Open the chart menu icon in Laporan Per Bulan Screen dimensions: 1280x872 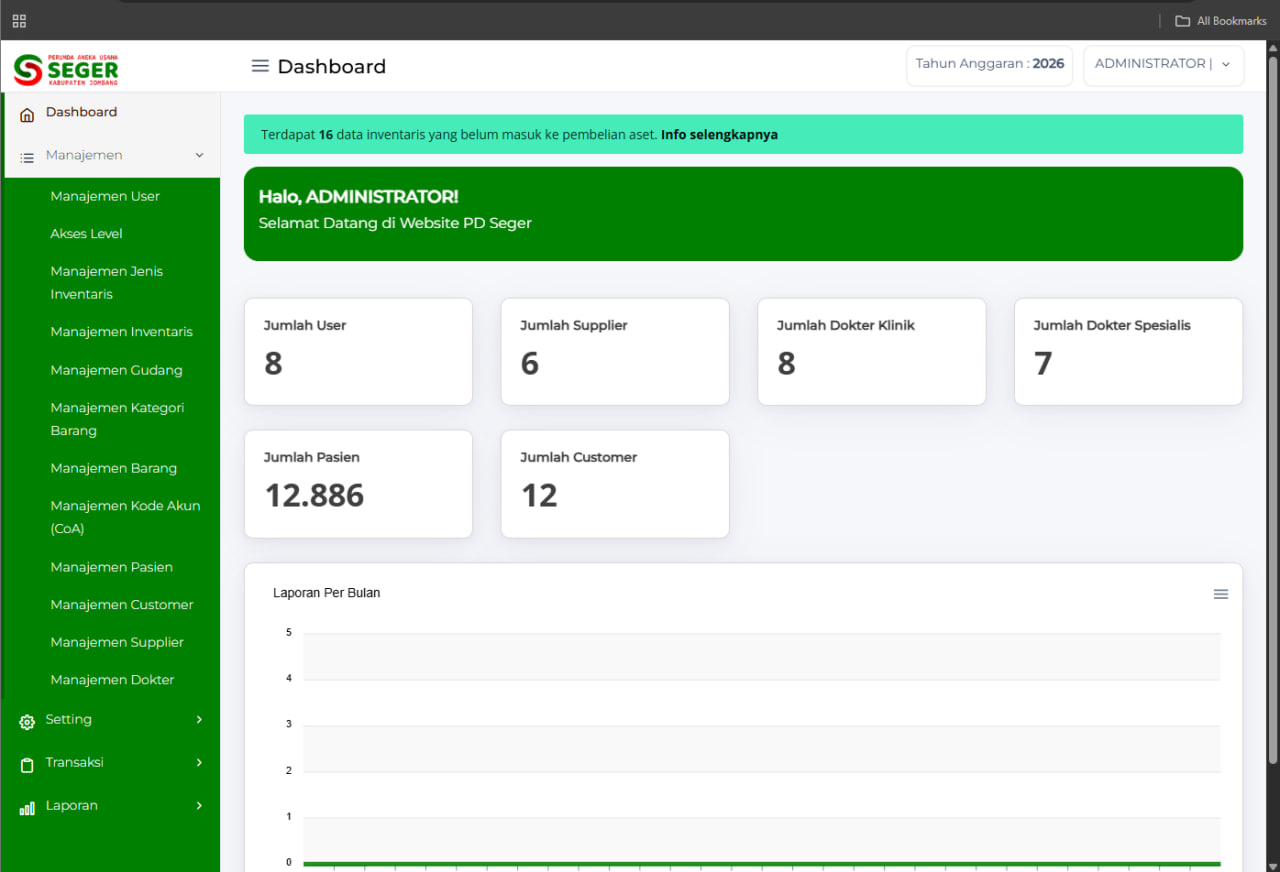[1220, 594]
